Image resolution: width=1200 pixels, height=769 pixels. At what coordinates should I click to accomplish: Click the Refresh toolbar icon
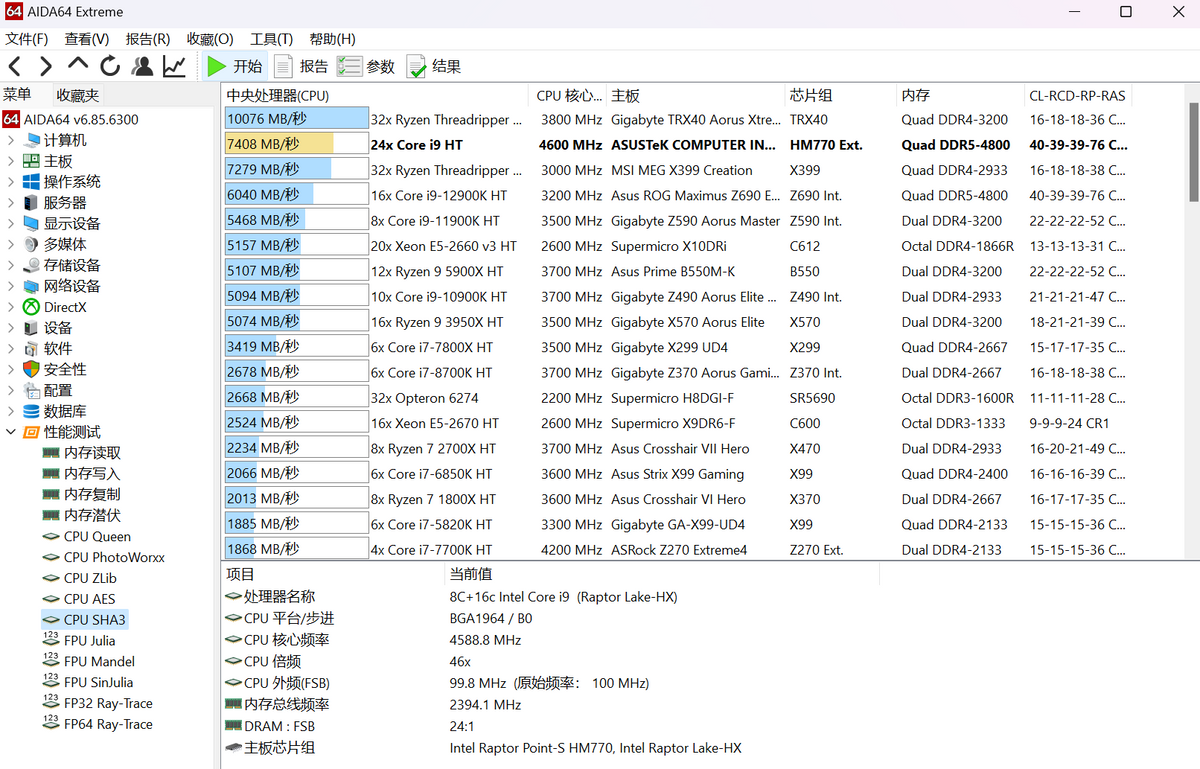click(x=110, y=67)
